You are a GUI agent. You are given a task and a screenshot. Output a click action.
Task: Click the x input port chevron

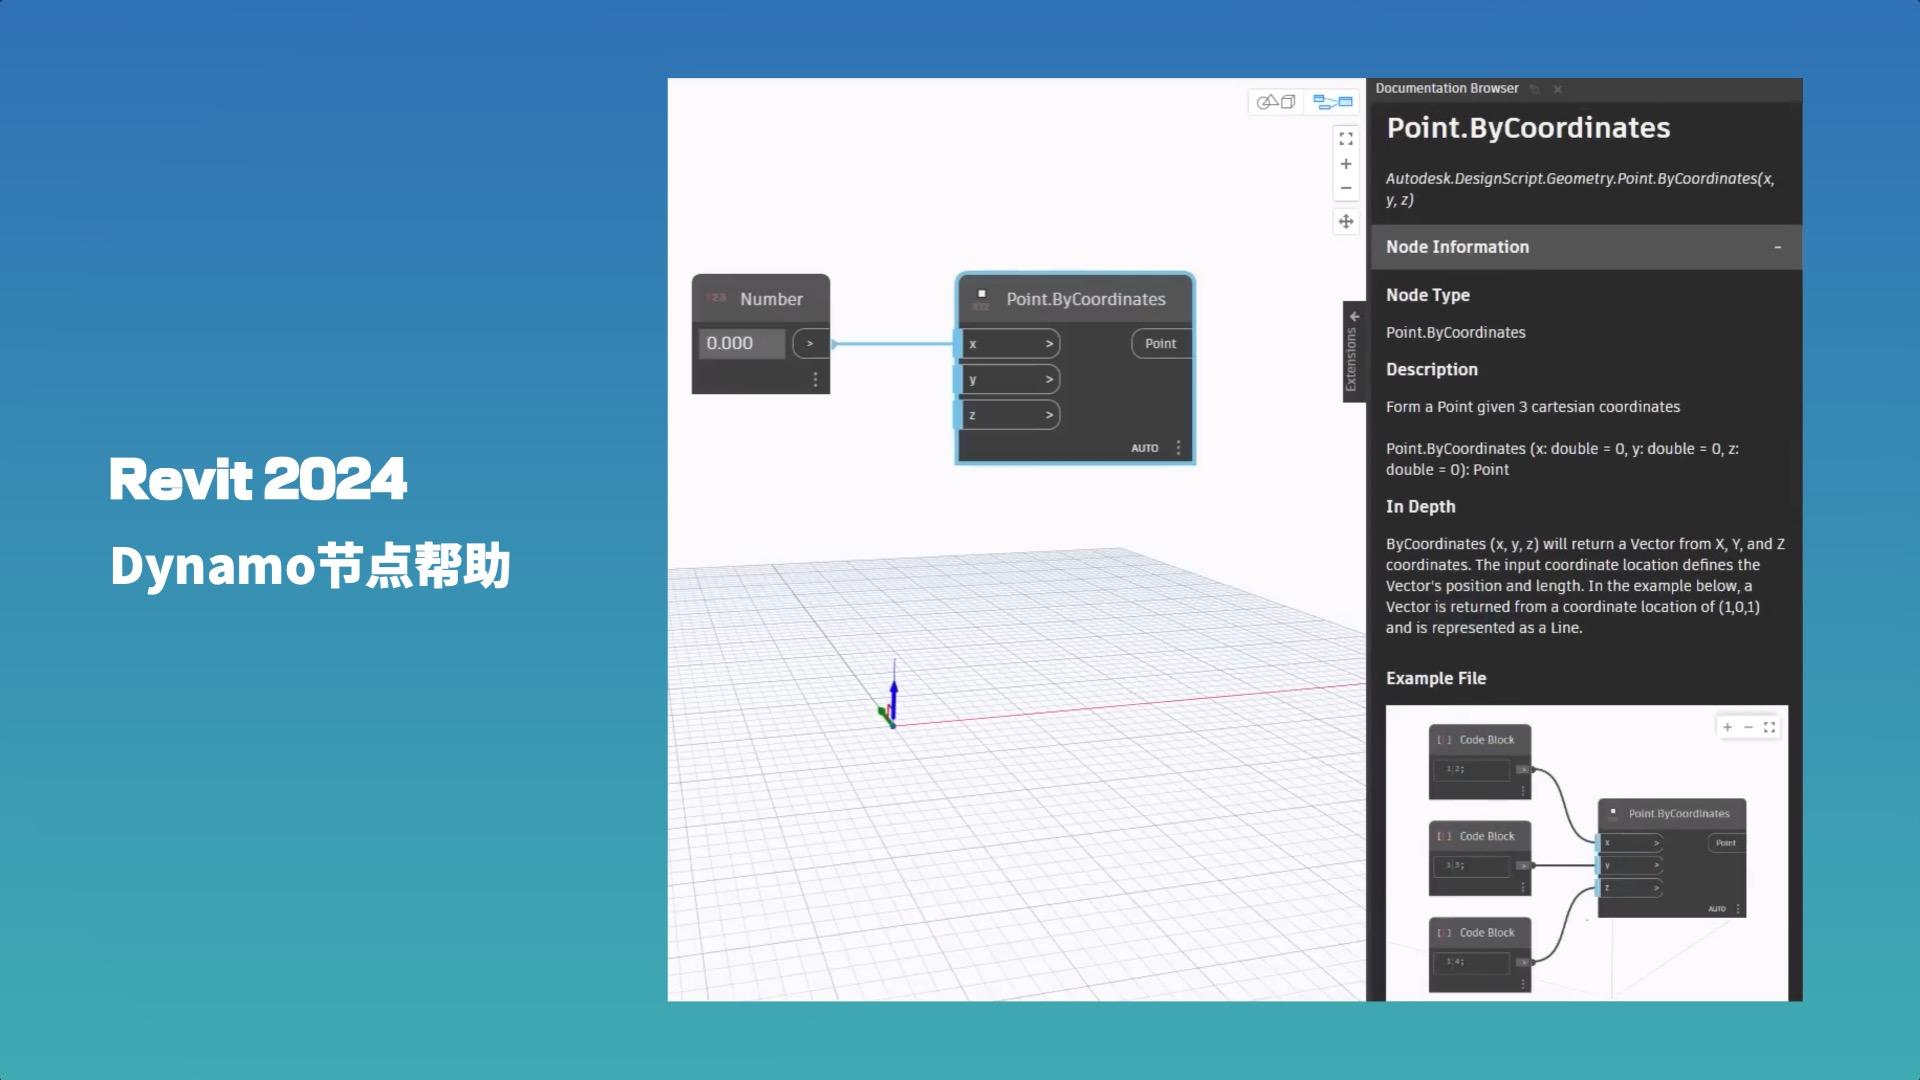click(x=1048, y=343)
